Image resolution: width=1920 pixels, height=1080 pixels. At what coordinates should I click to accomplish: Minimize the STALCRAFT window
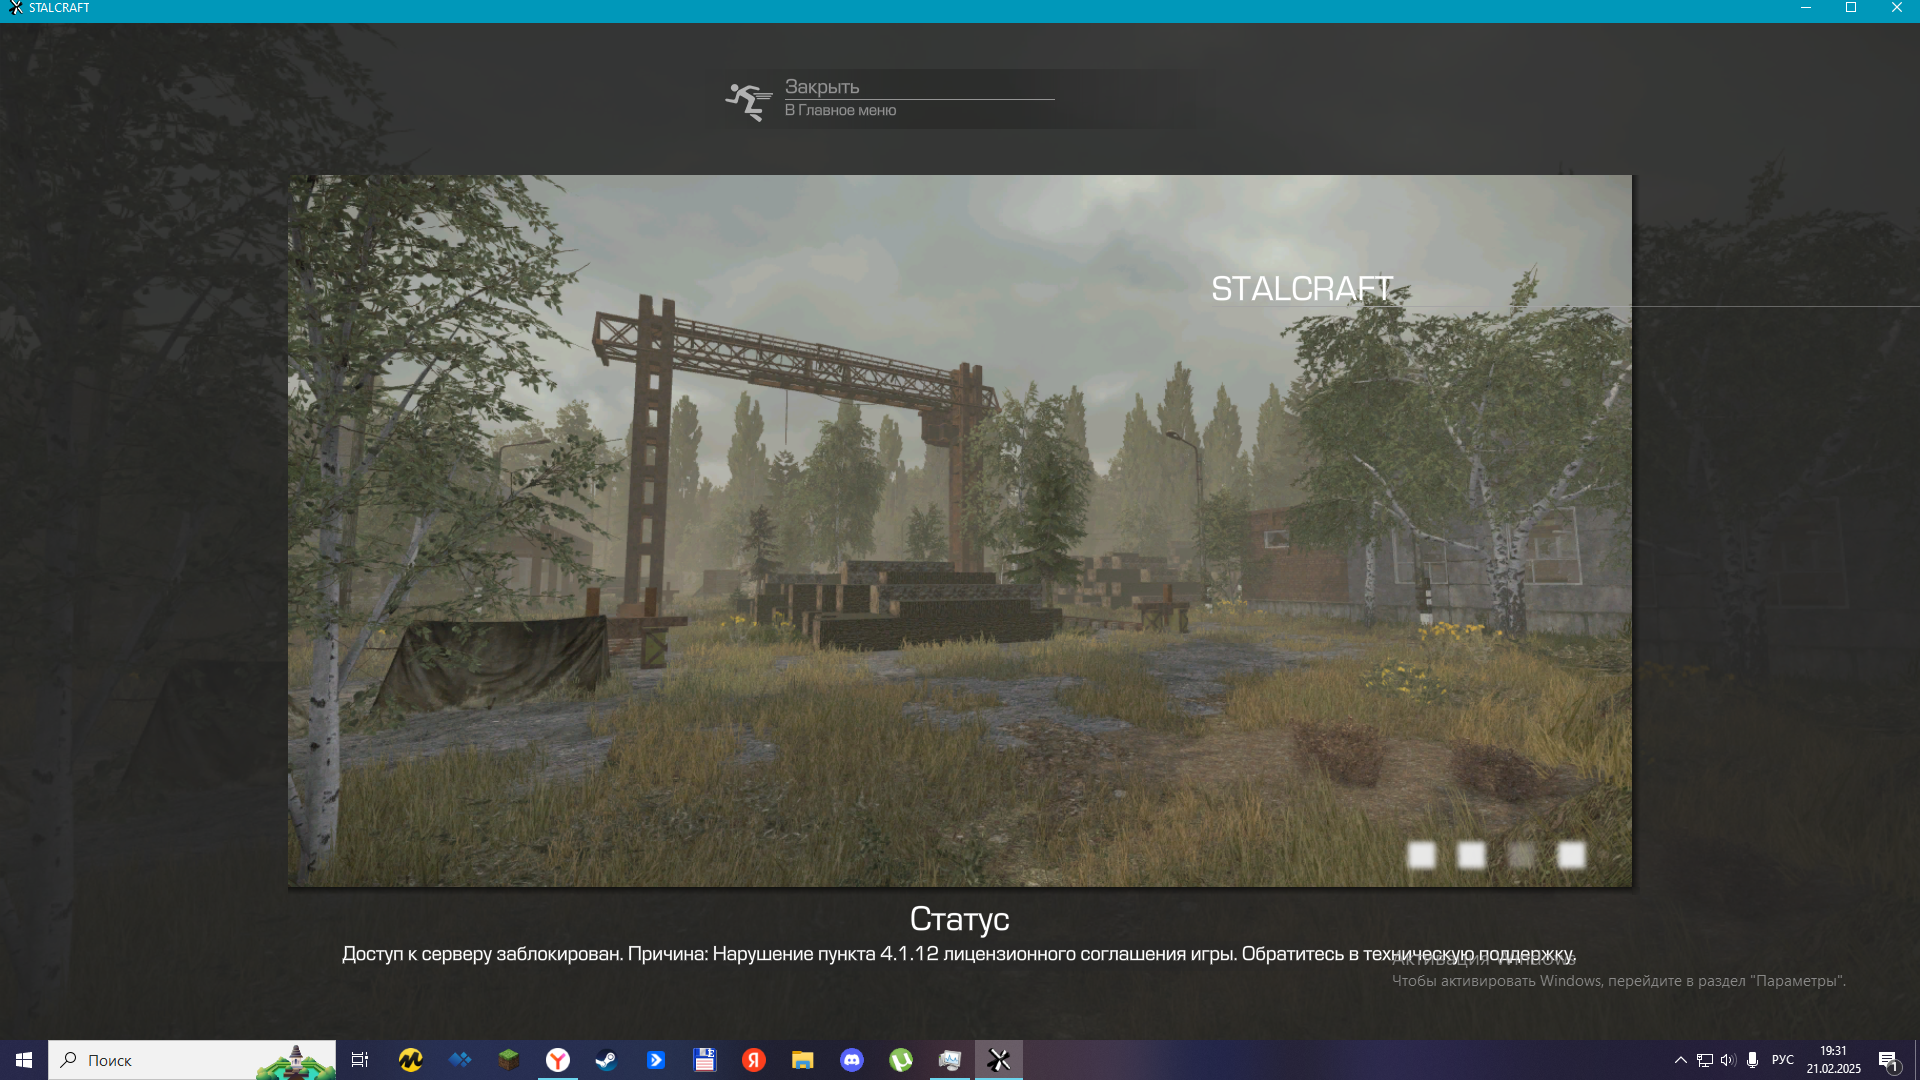point(1806,8)
